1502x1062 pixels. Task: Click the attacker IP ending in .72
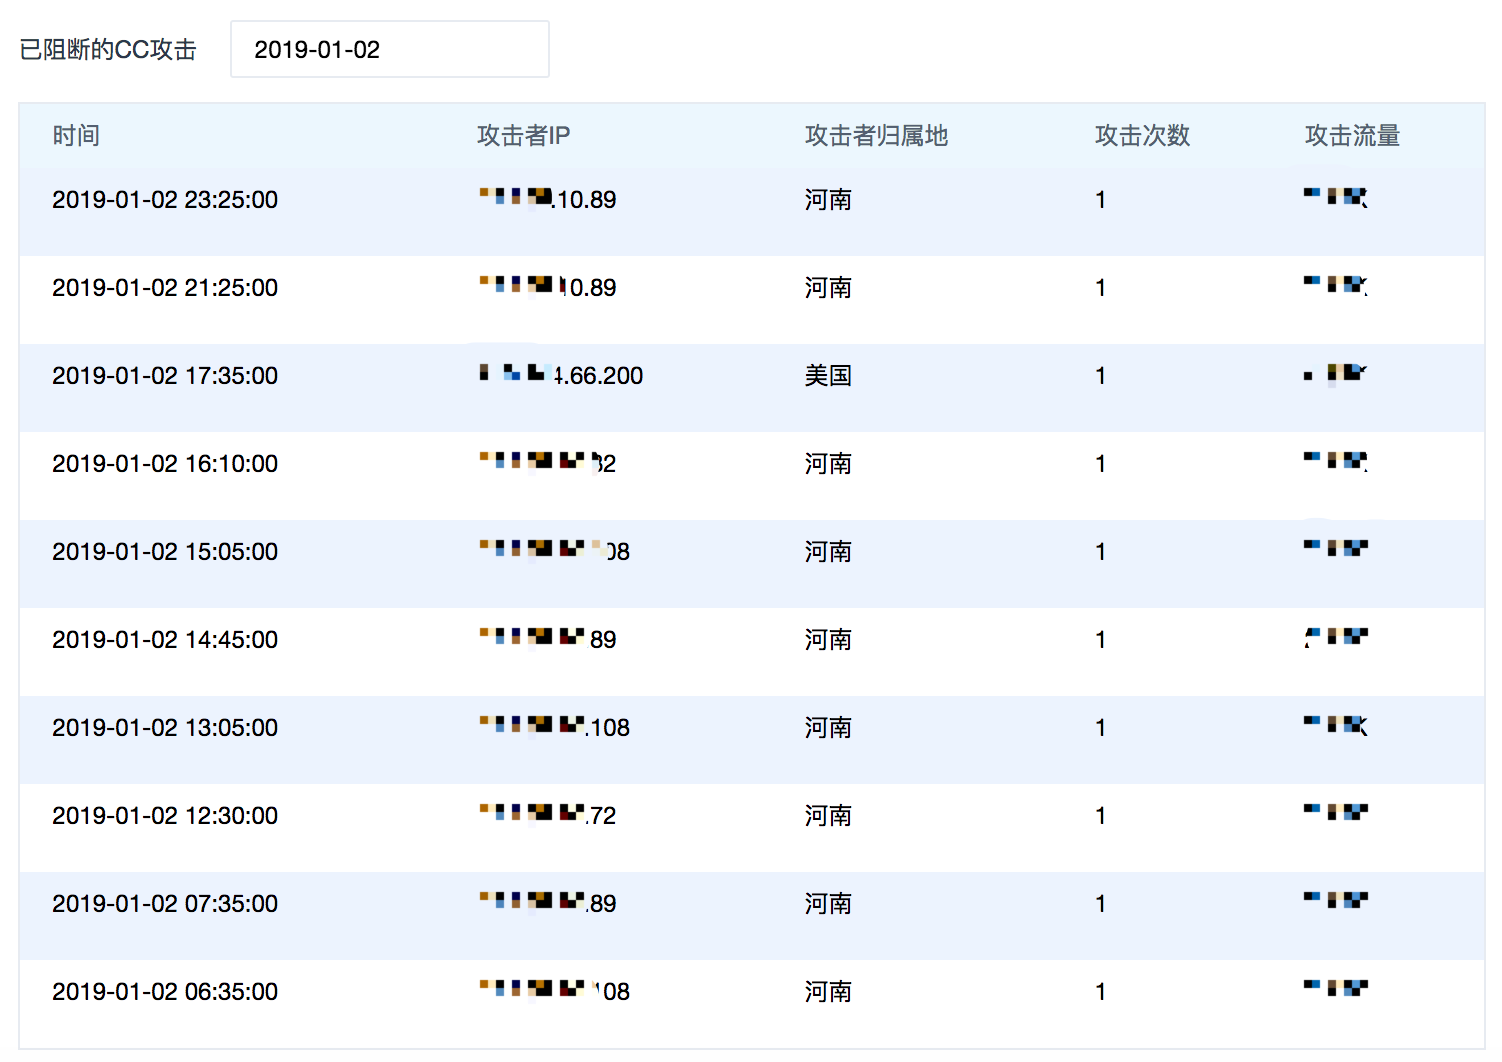tap(547, 816)
